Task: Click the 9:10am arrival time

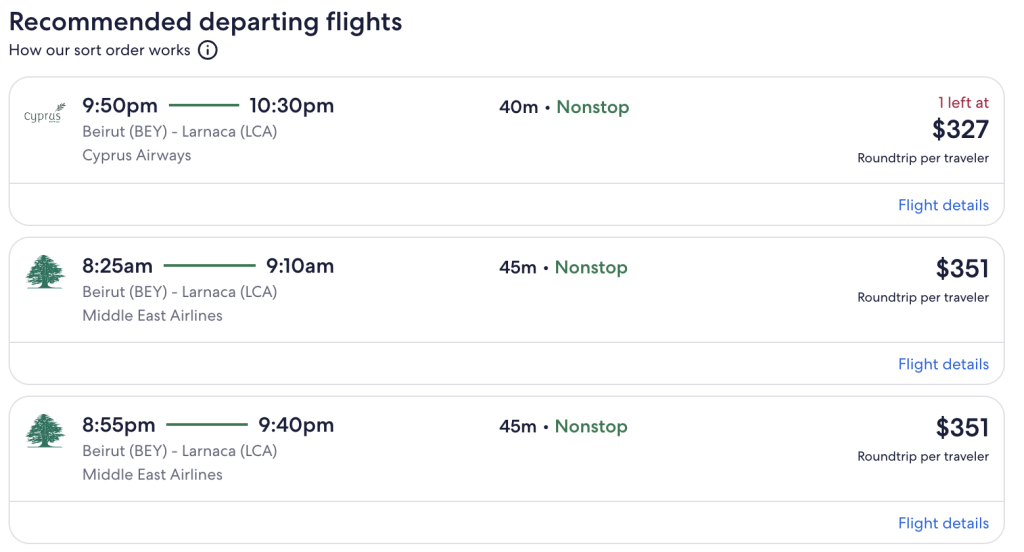Action: 300,266
